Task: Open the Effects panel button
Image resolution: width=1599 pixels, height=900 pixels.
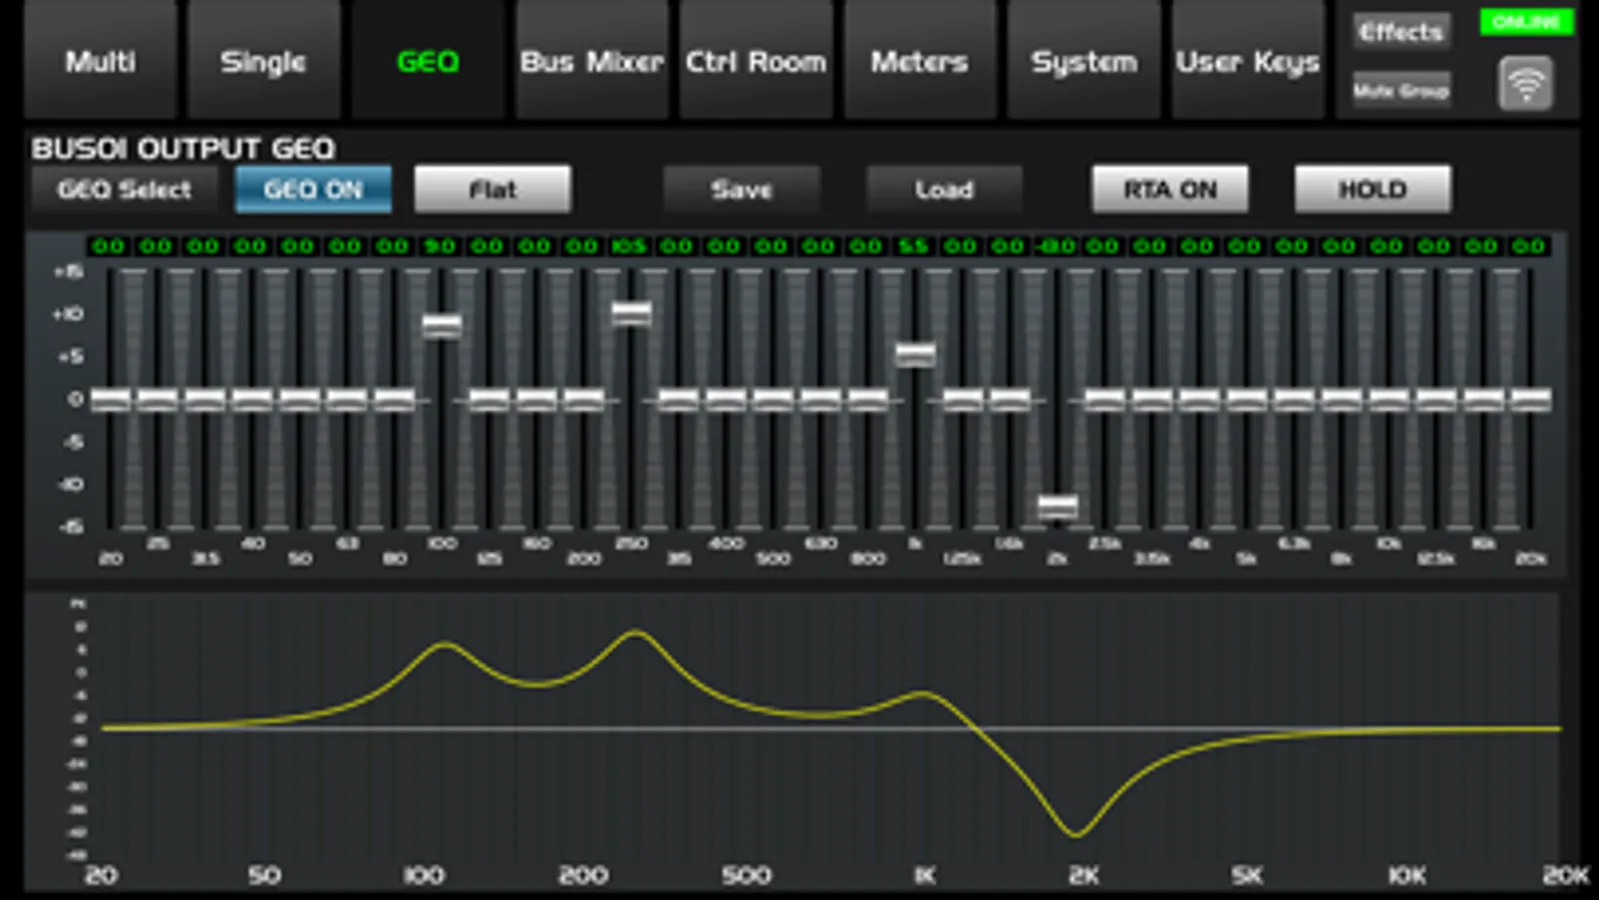Action: (x=1401, y=31)
